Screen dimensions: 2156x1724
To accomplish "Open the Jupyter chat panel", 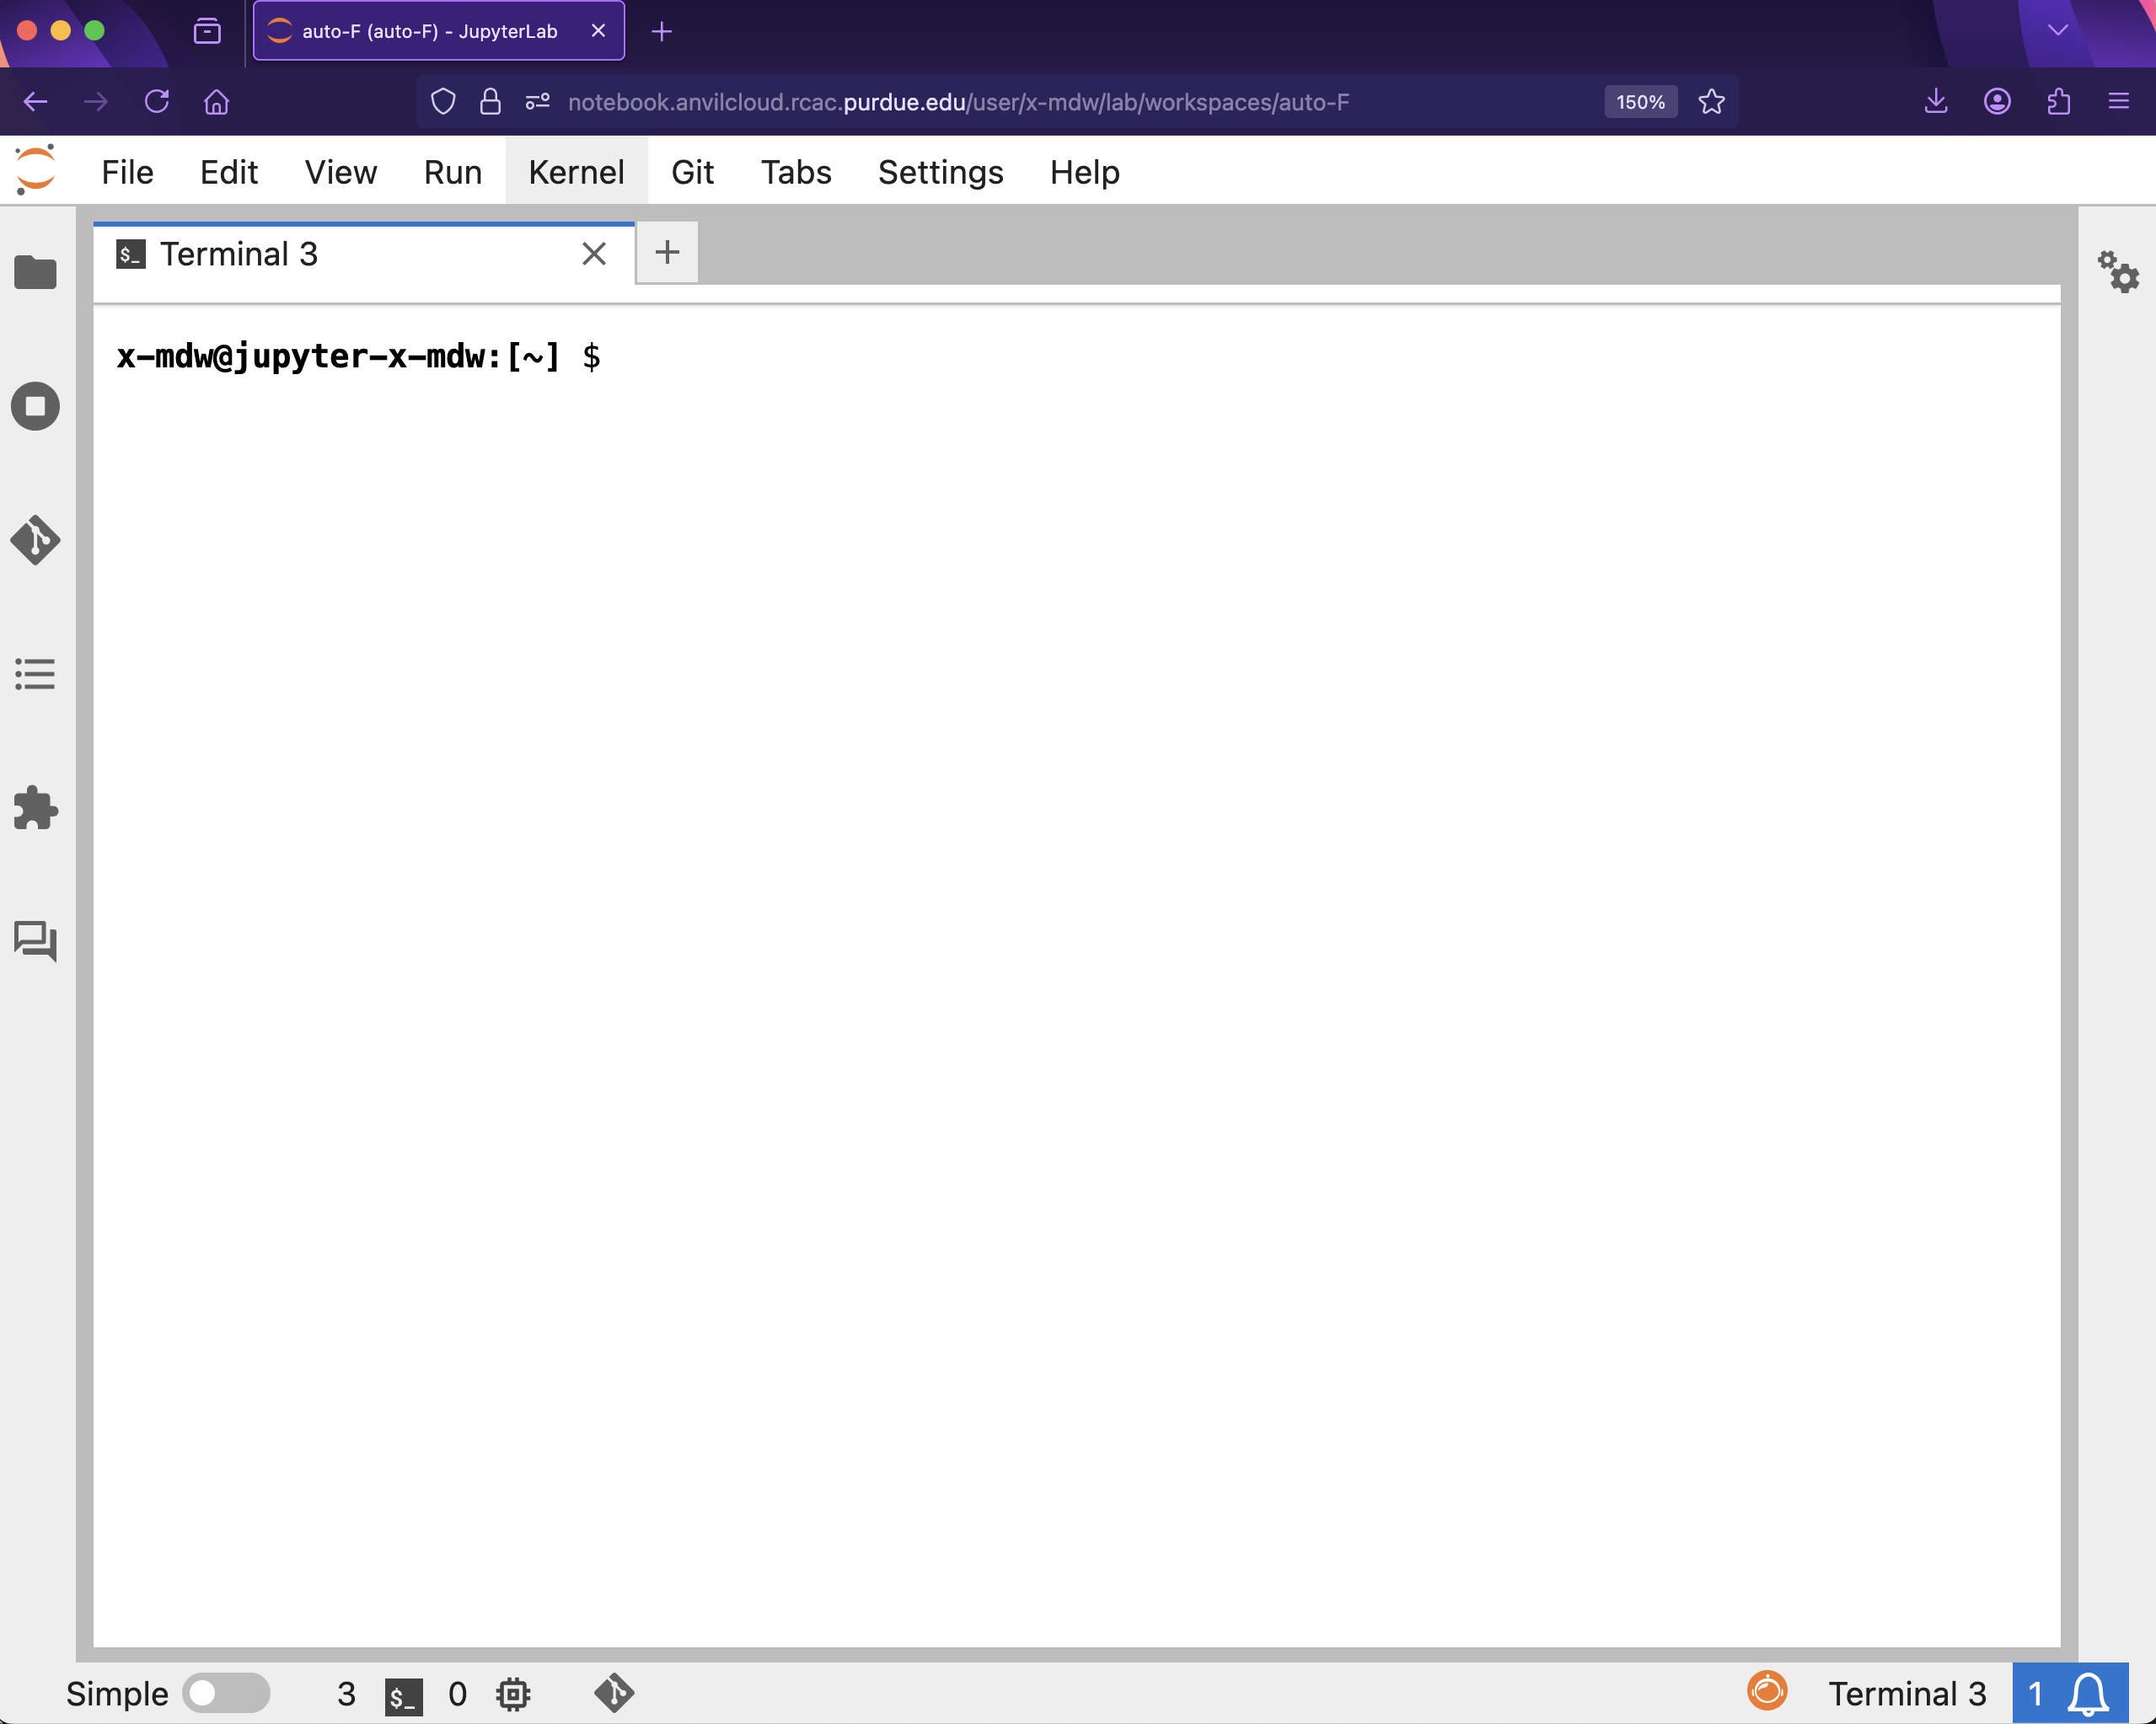I will (36, 941).
